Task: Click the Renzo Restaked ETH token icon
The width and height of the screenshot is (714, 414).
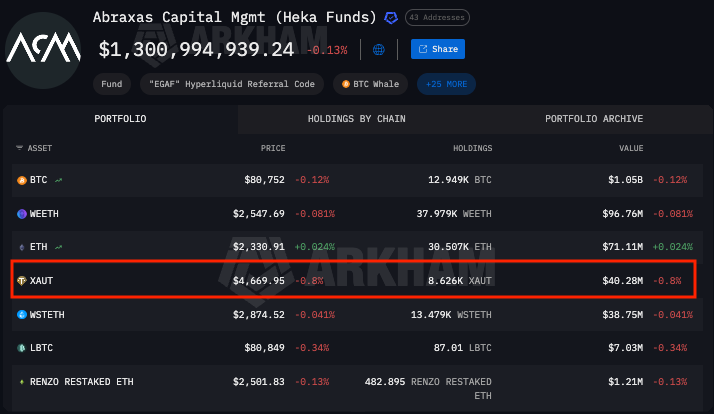Action: click(21, 382)
